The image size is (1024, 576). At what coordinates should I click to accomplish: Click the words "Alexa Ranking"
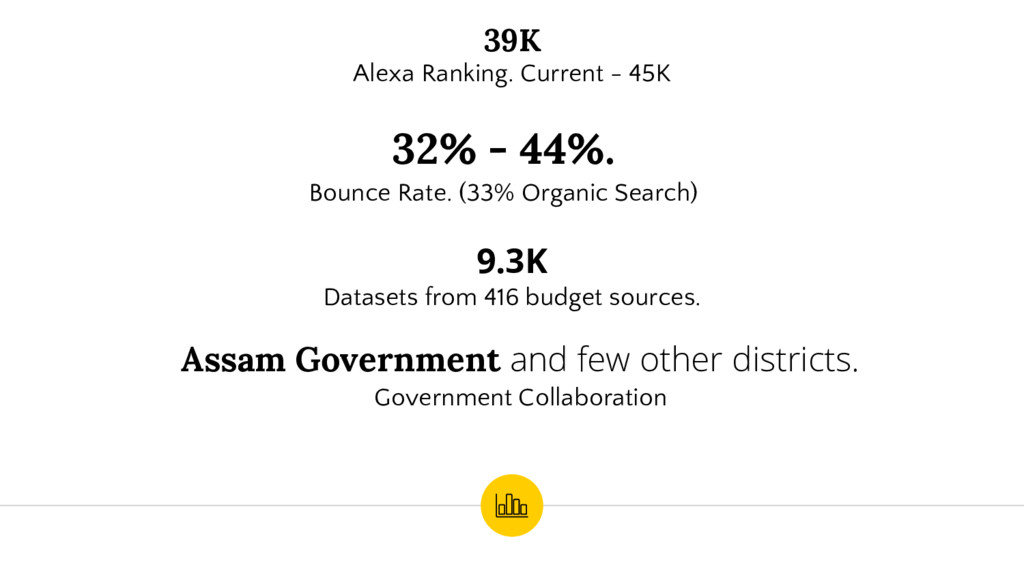click(x=433, y=73)
